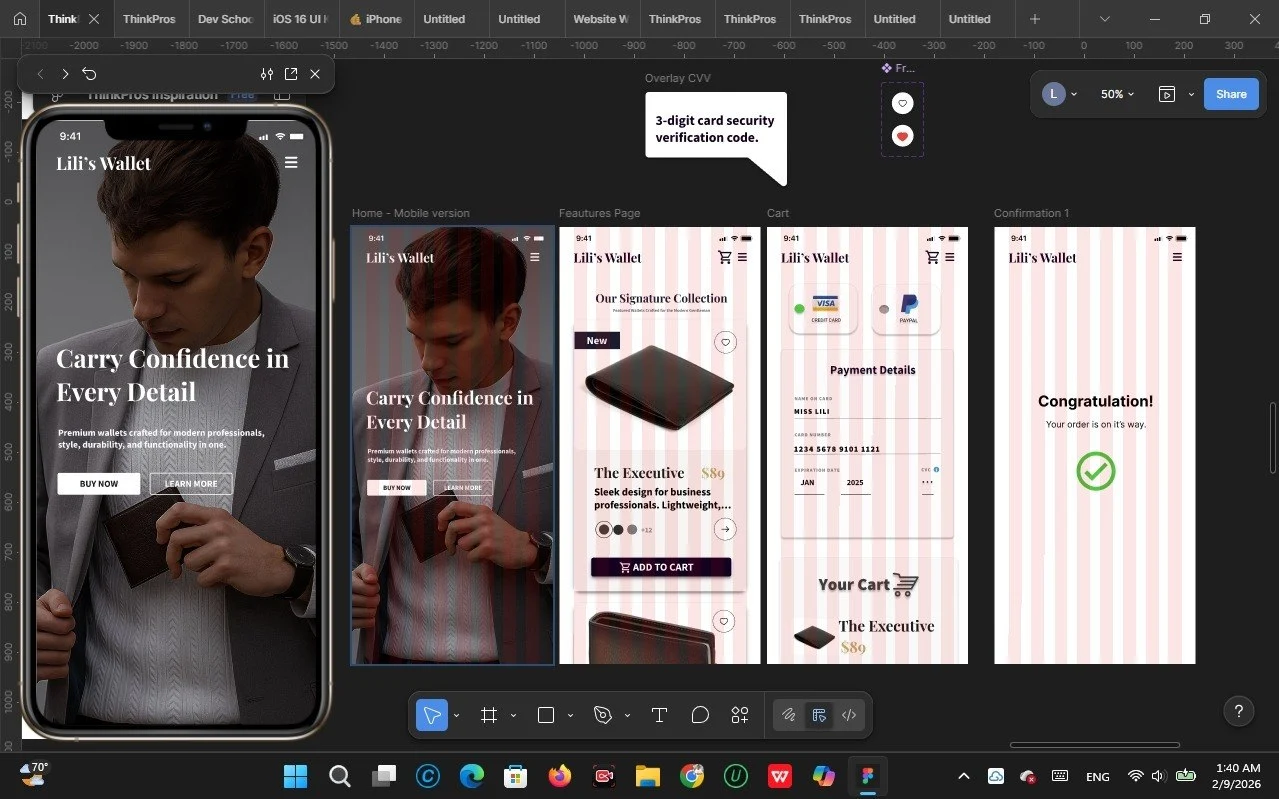
Task: Toggle heart on the second wallet card
Action: 725,621
